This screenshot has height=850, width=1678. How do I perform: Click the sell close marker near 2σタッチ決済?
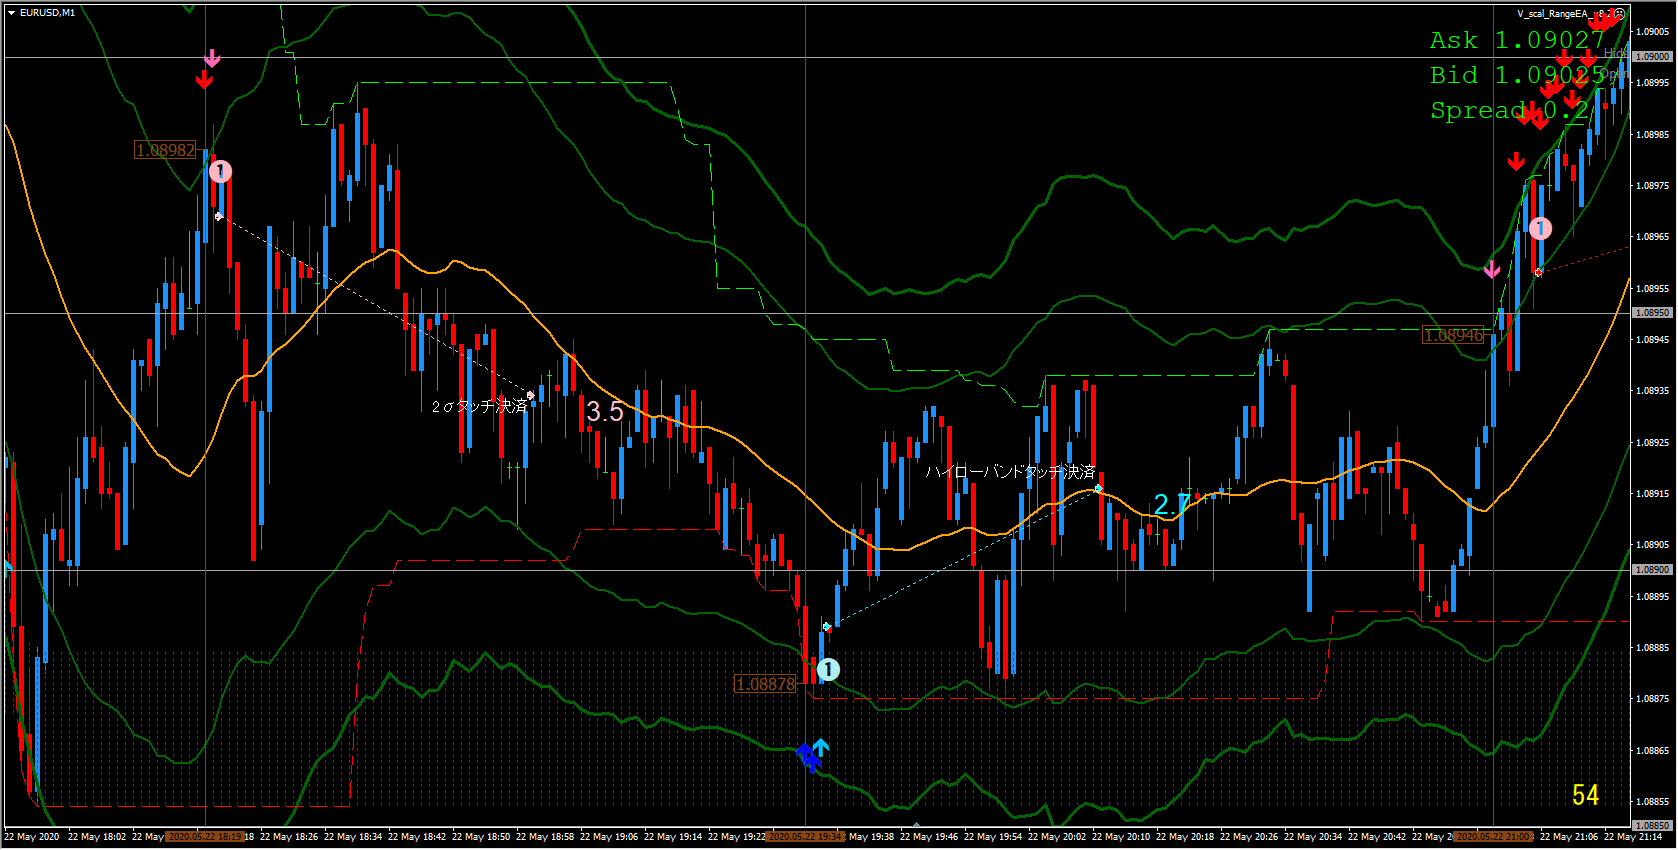[x=531, y=396]
